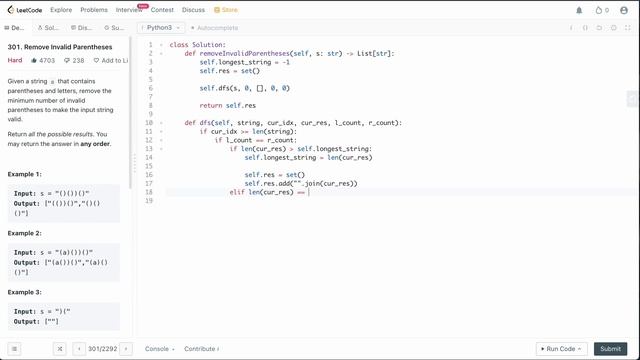Open the Explore menu
The height and width of the screenshot is (360, 640).
(61, 10)
